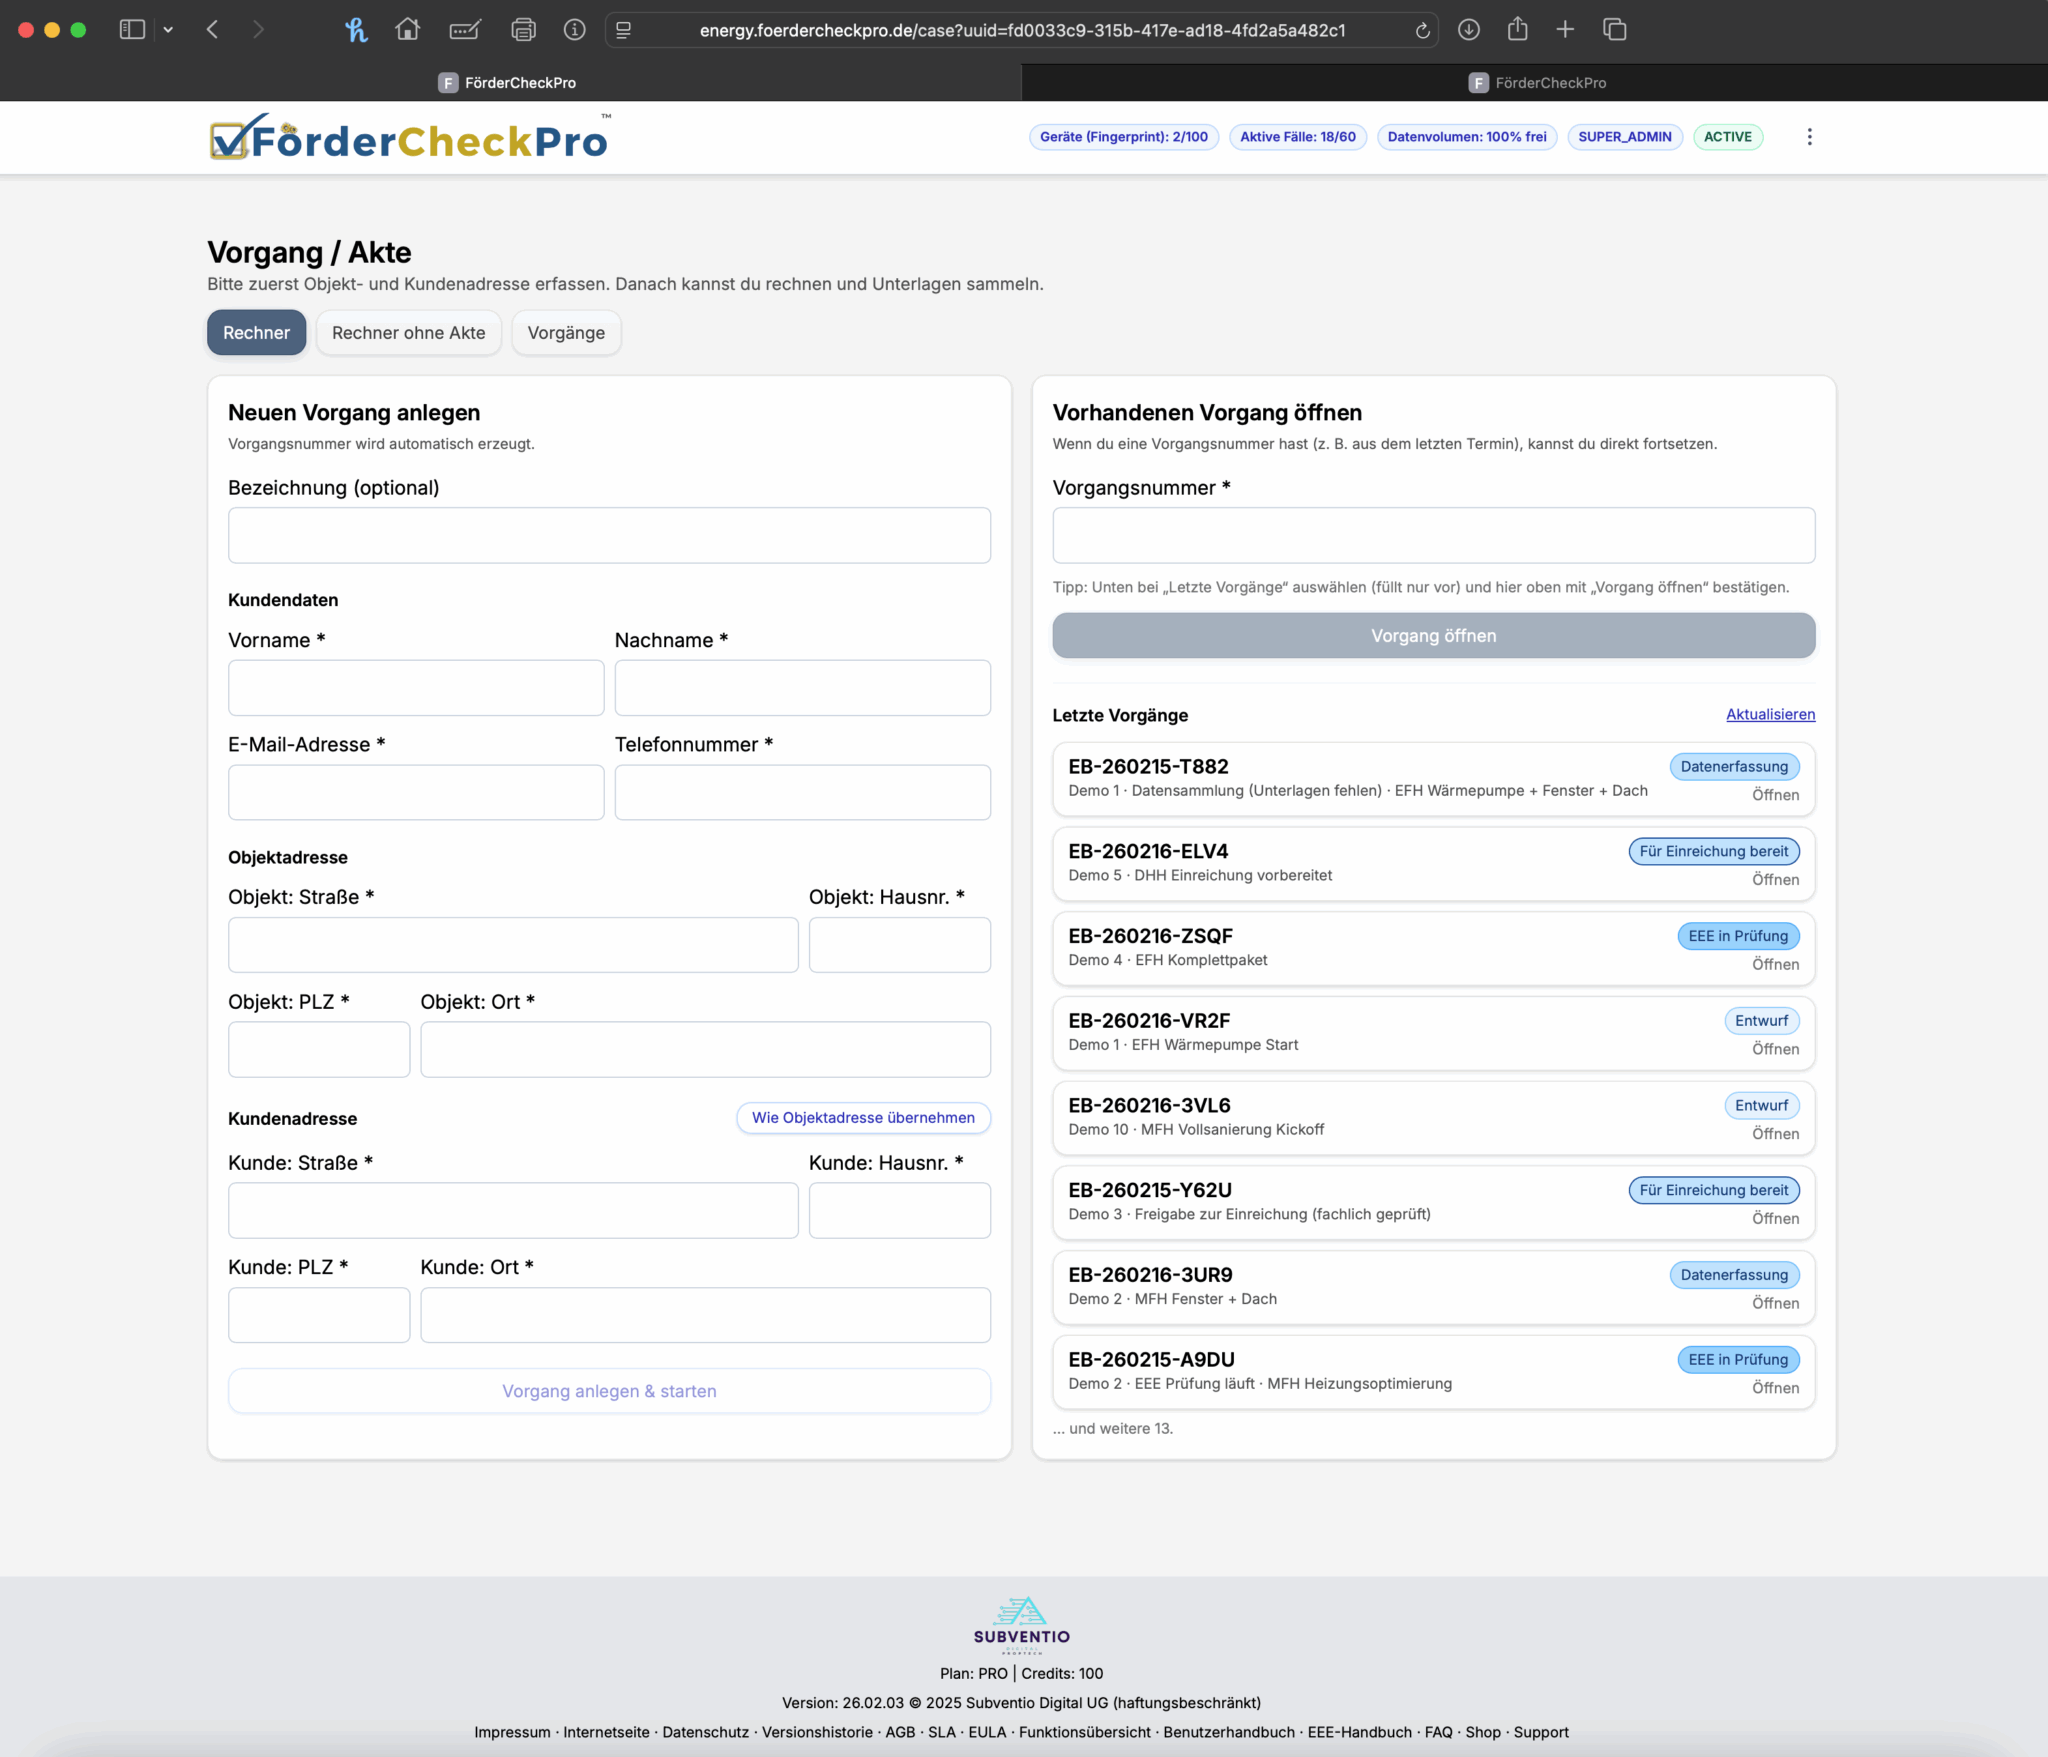Viewport: 2048px width, 1757px height.
Task: Click the Safari sidebar toggle icon
Action: pos(132,30)
